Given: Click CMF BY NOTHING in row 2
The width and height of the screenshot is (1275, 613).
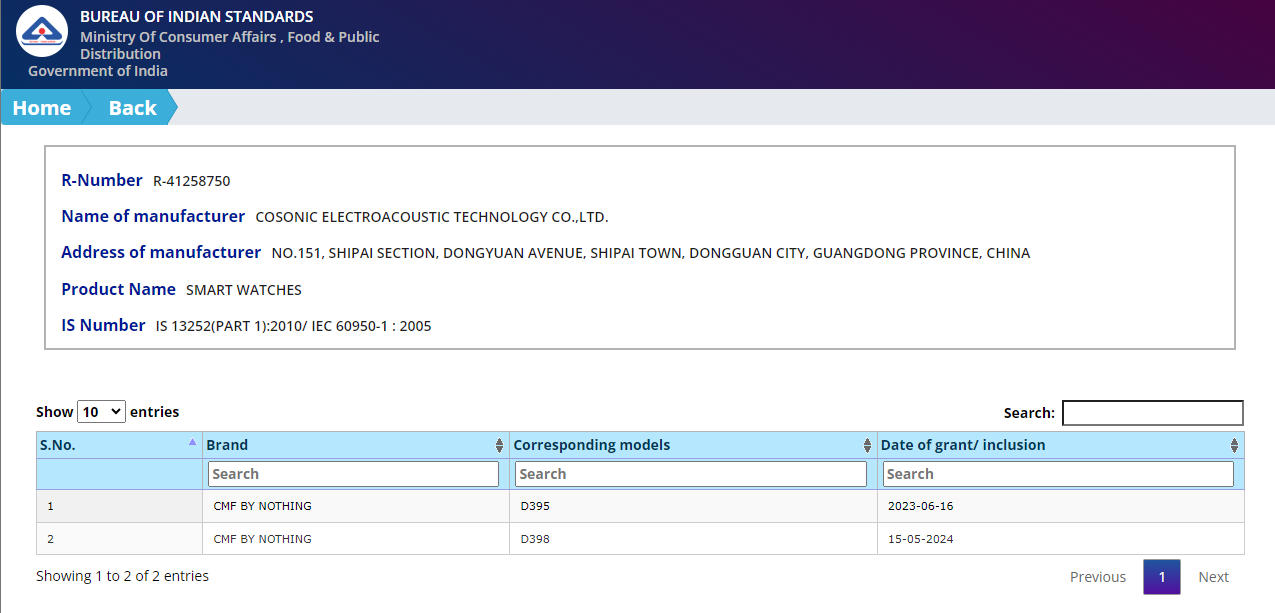Looking at the screenshot, I should [262, 539].
